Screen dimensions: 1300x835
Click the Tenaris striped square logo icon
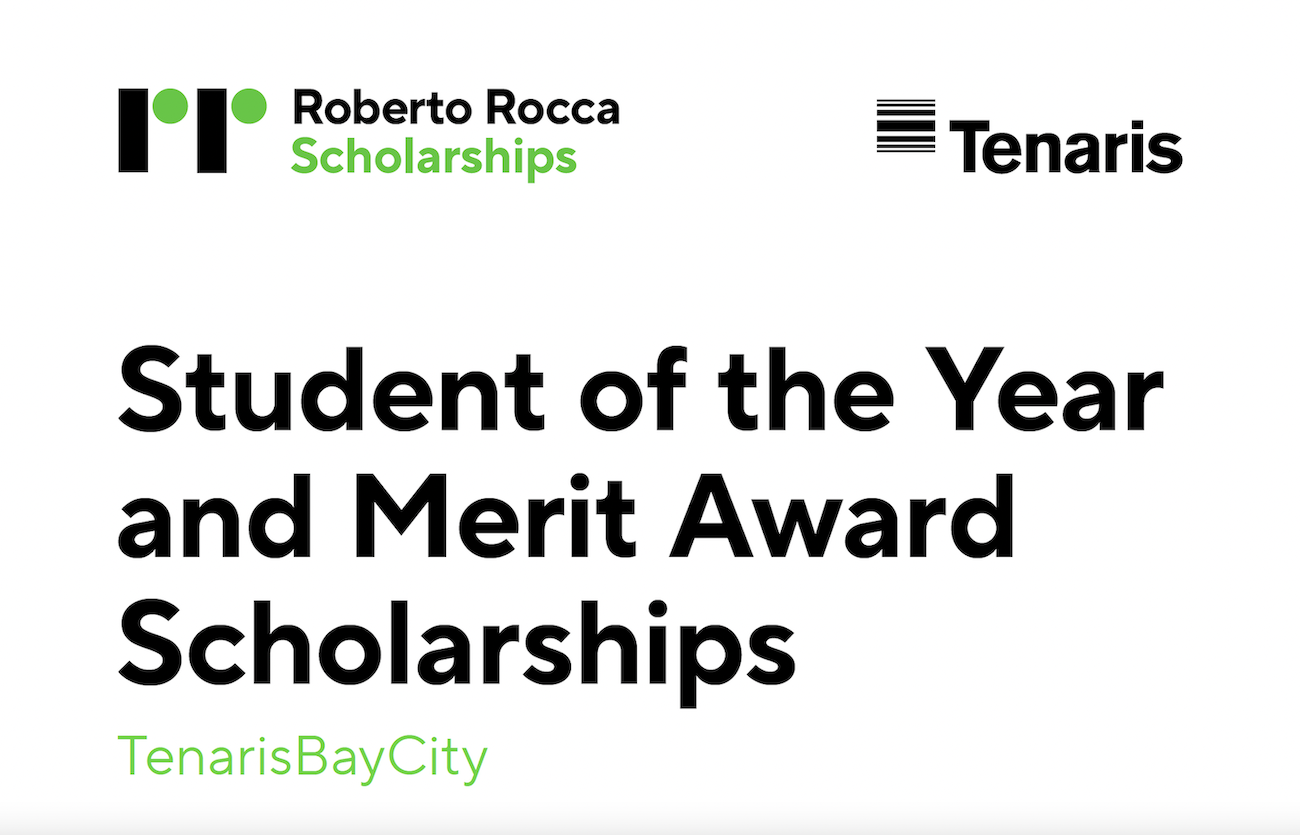click(906, 126)
